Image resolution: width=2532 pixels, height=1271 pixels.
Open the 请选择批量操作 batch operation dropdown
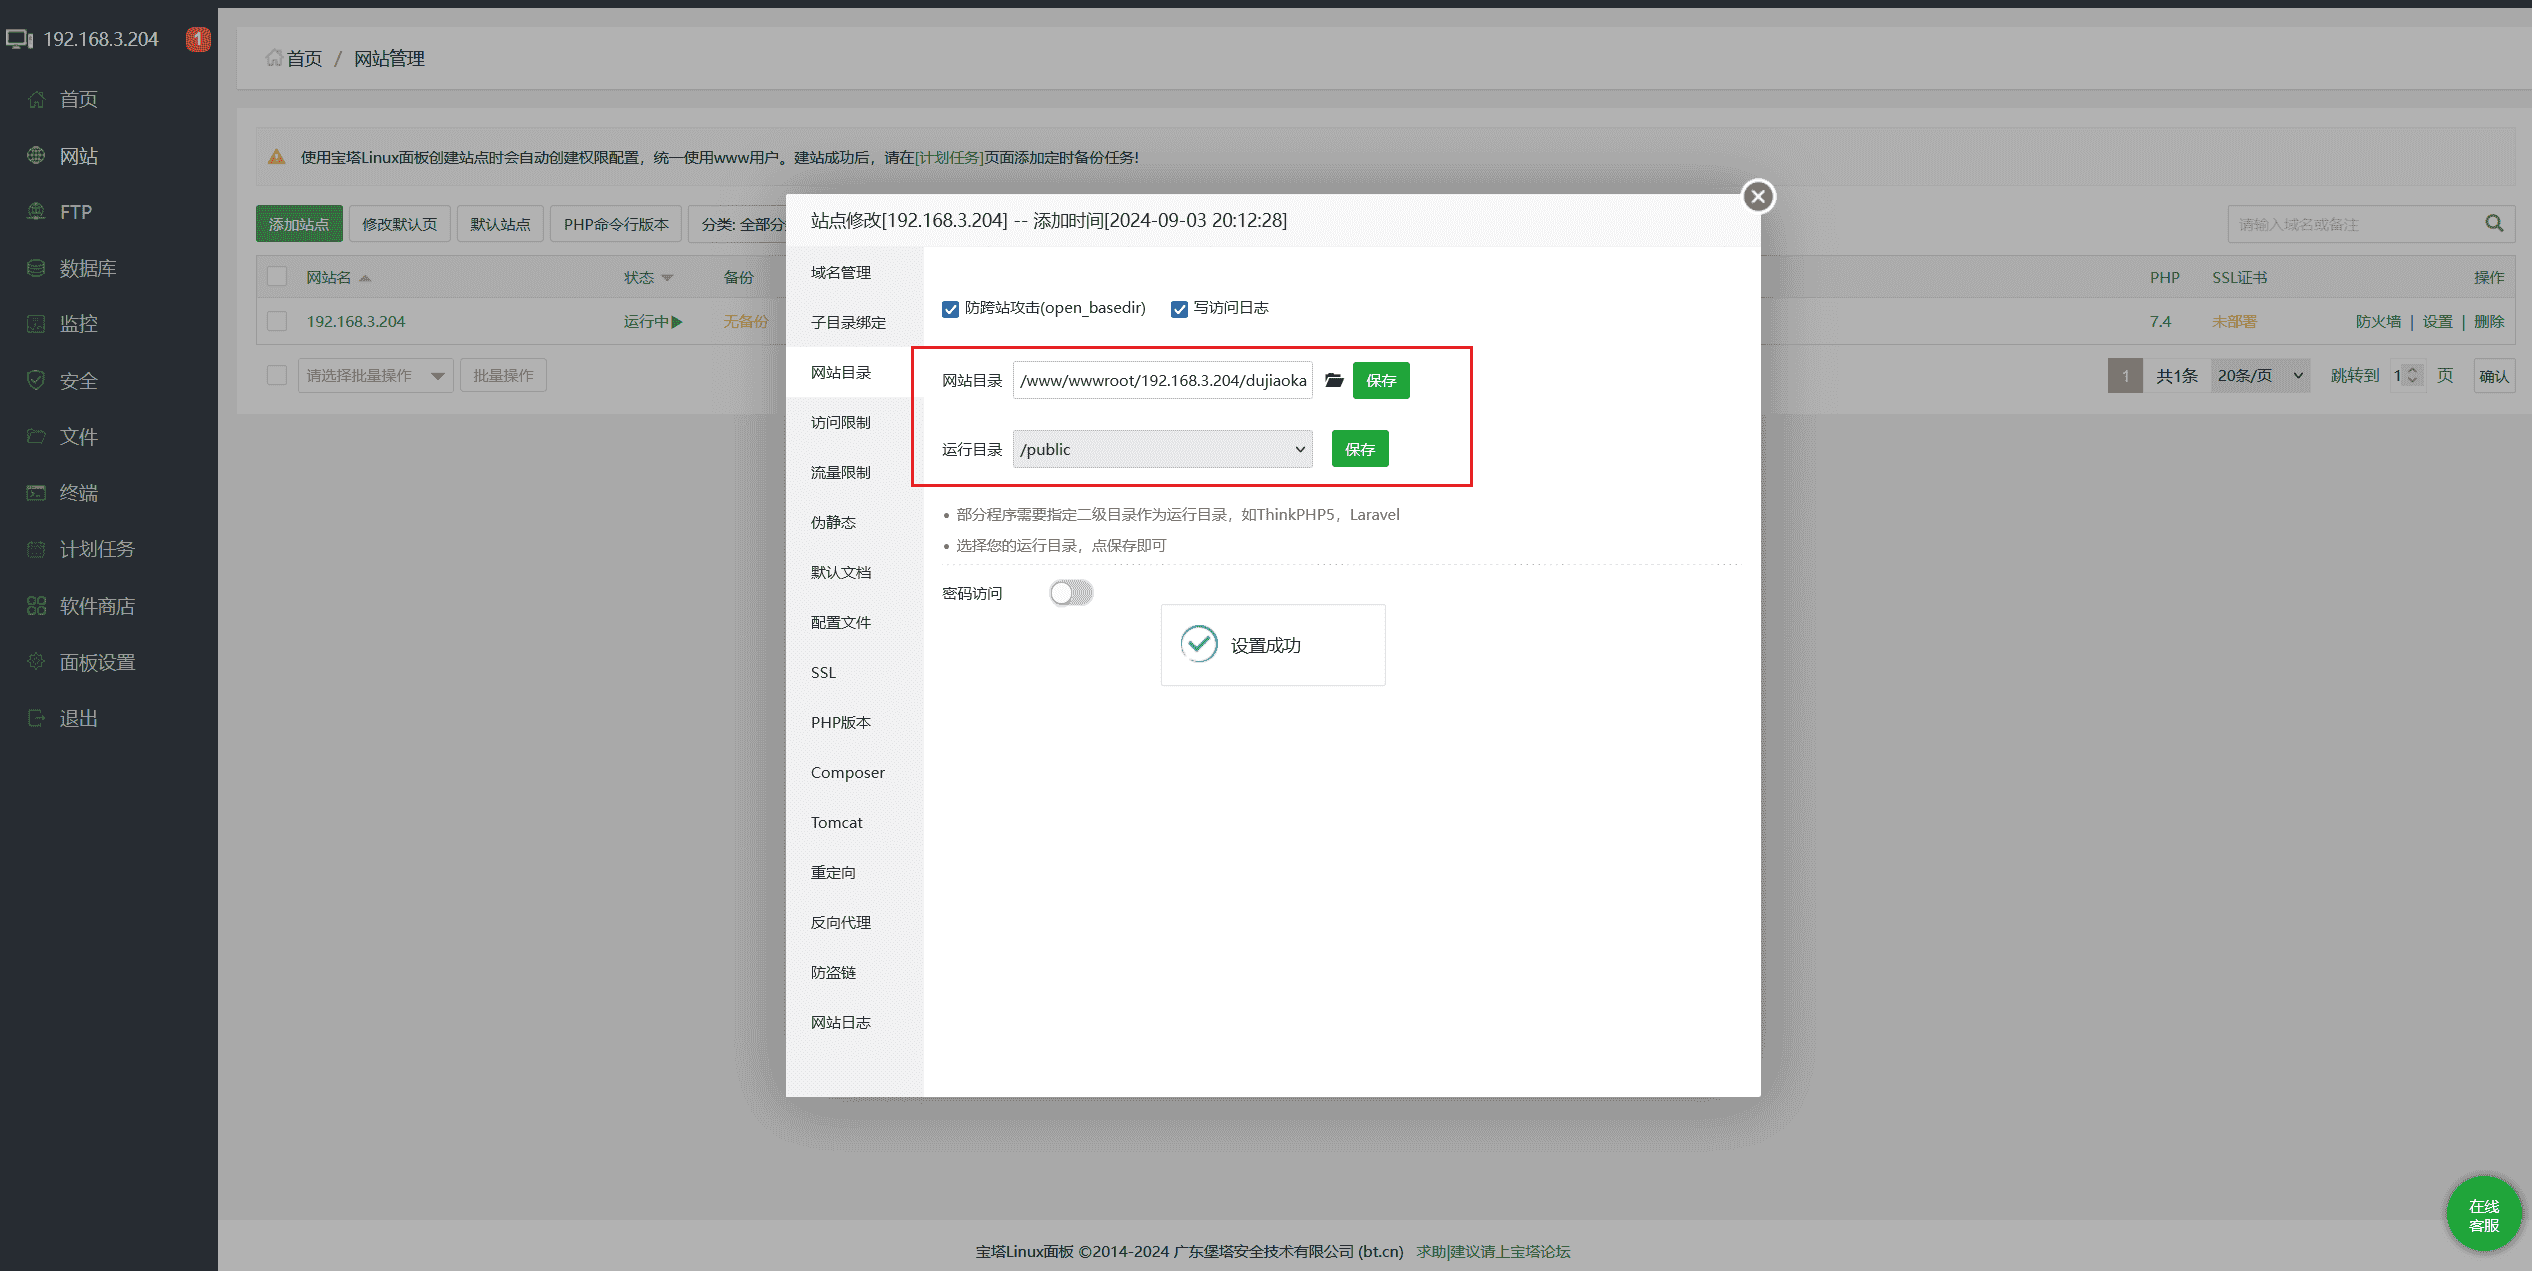375,376
